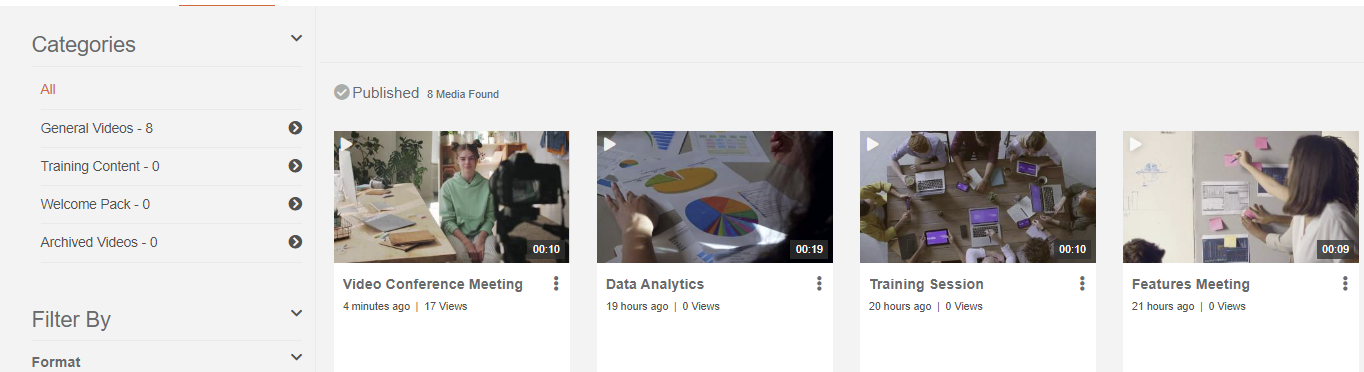Open the Data Analytics title link

(655, 284)
